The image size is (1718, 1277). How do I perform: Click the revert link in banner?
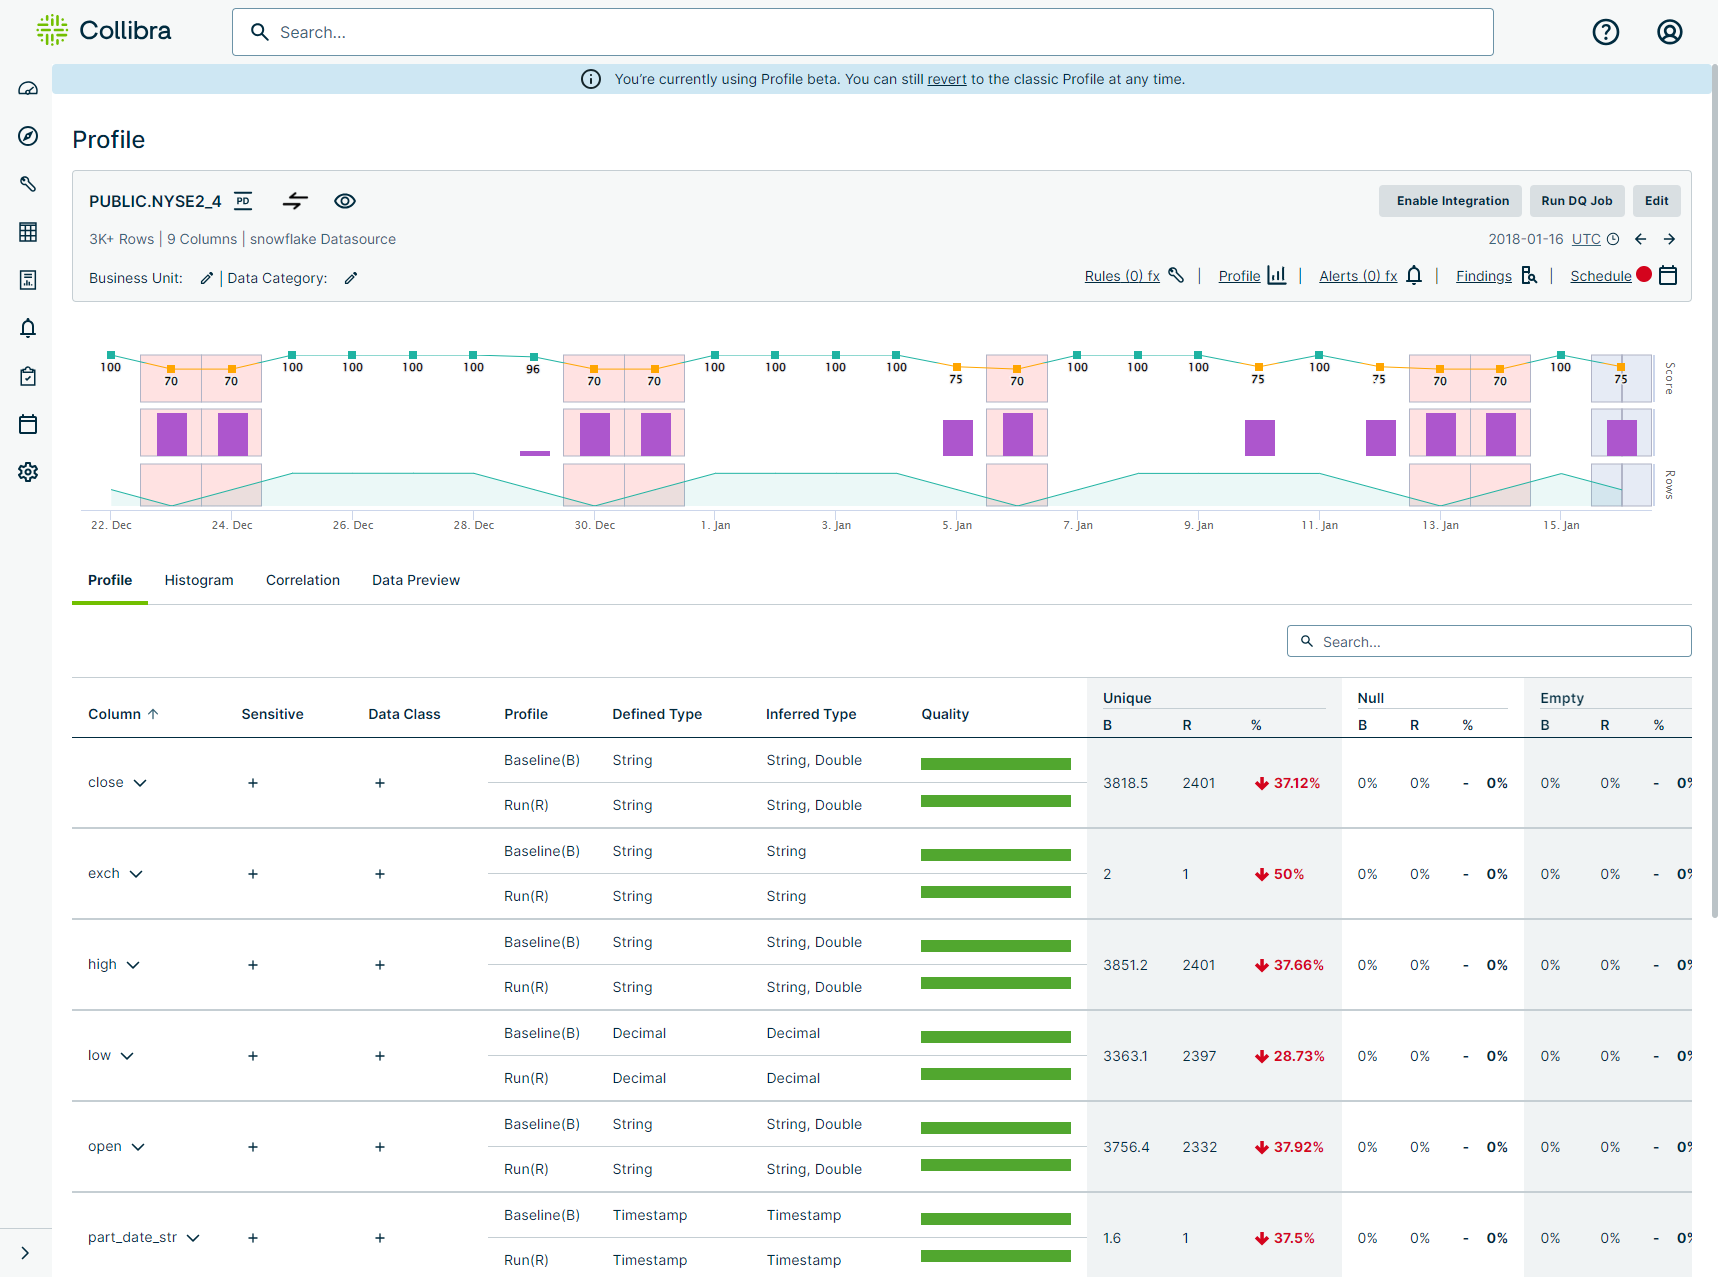coord(946,79)
